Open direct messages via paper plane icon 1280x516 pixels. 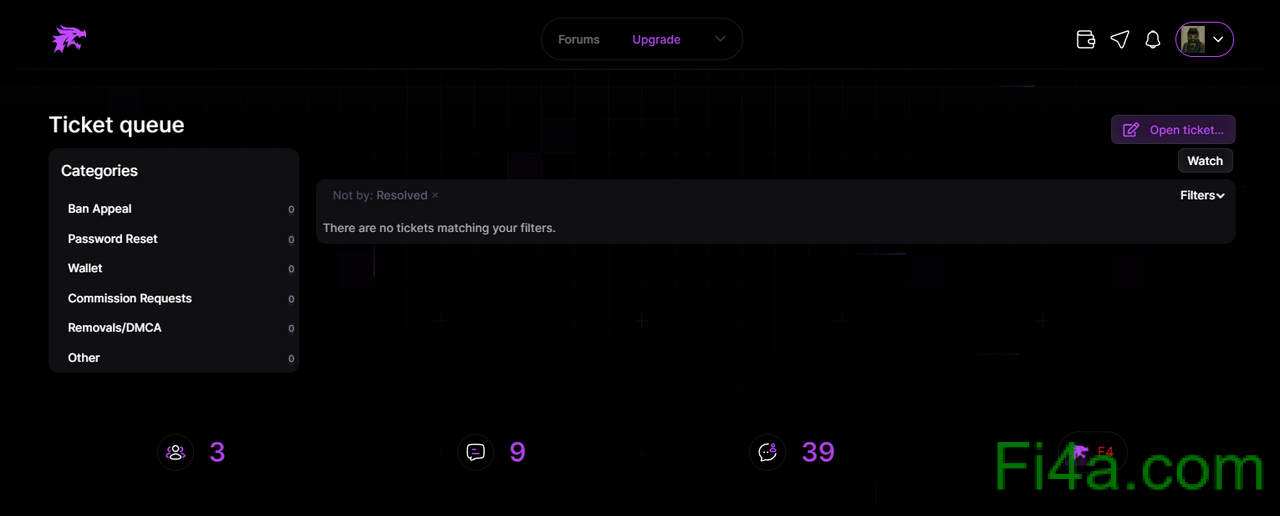1120,40
